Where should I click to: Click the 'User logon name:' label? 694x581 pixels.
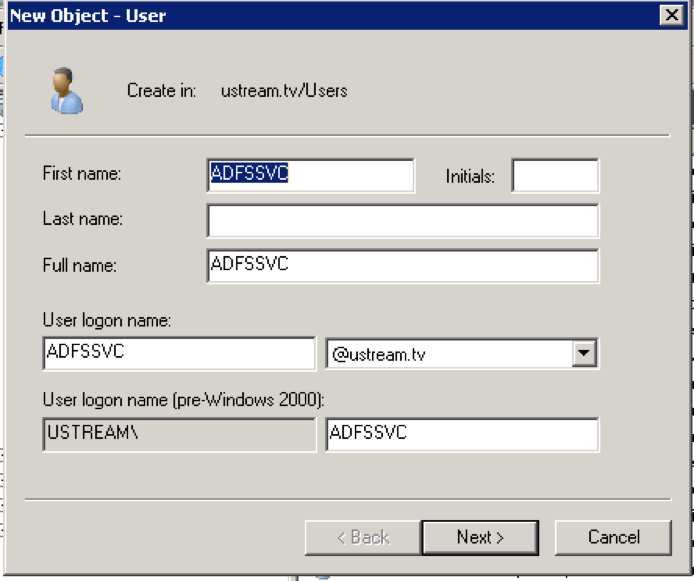(x=107, y=320)
